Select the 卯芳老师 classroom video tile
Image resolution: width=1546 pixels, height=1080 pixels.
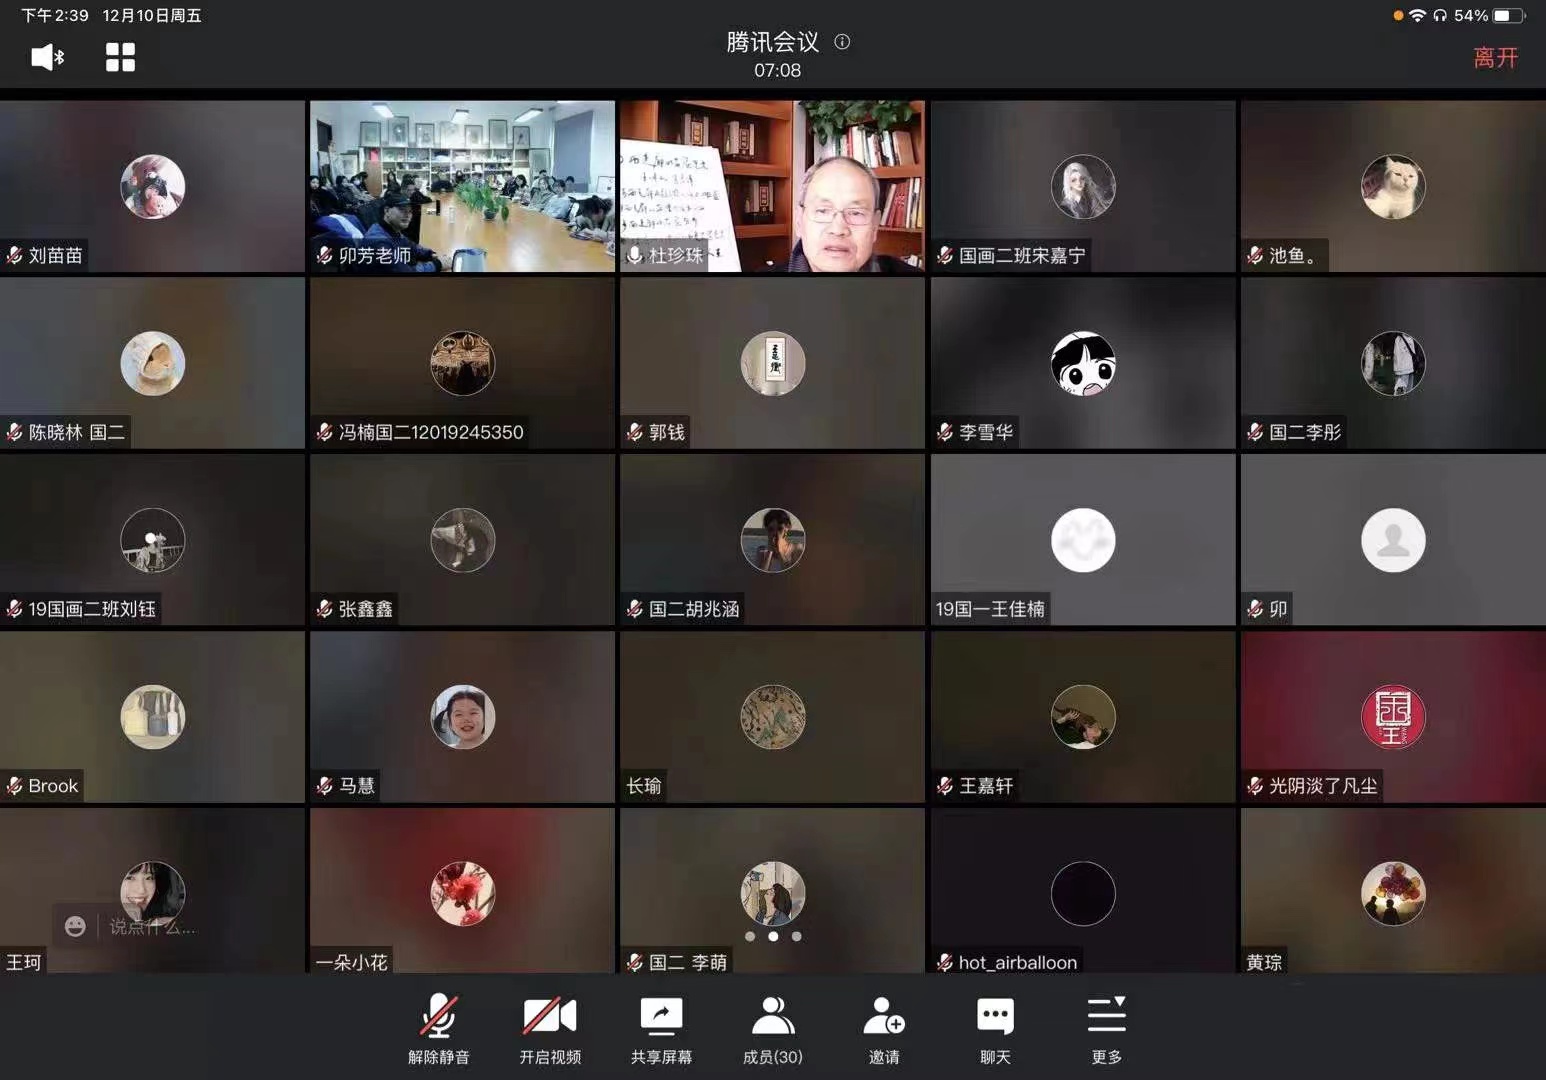coord(462,186)
